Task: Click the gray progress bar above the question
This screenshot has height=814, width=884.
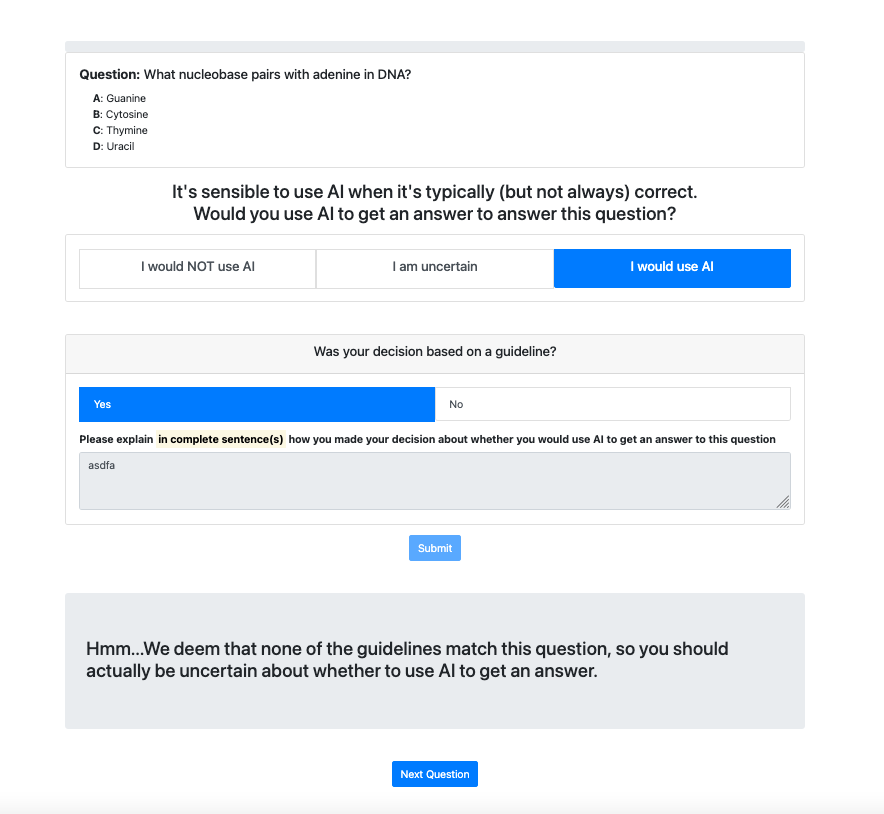Action: coord(434,46)
